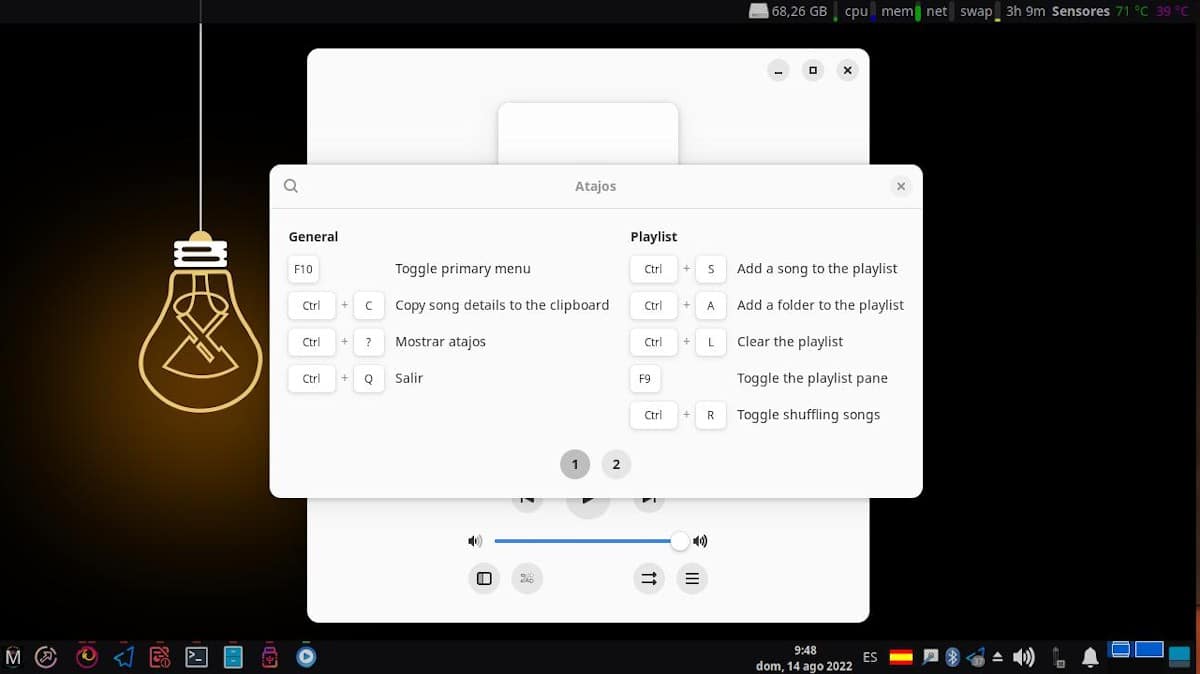Click the Telegram tray icon with badge

[x=975, y=657]
